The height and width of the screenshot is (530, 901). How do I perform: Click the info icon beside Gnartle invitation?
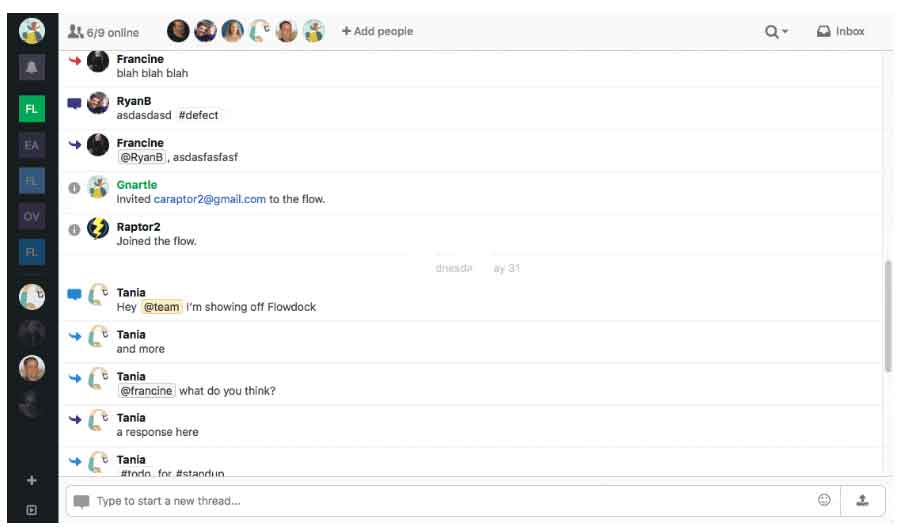[x=74, y=188]
